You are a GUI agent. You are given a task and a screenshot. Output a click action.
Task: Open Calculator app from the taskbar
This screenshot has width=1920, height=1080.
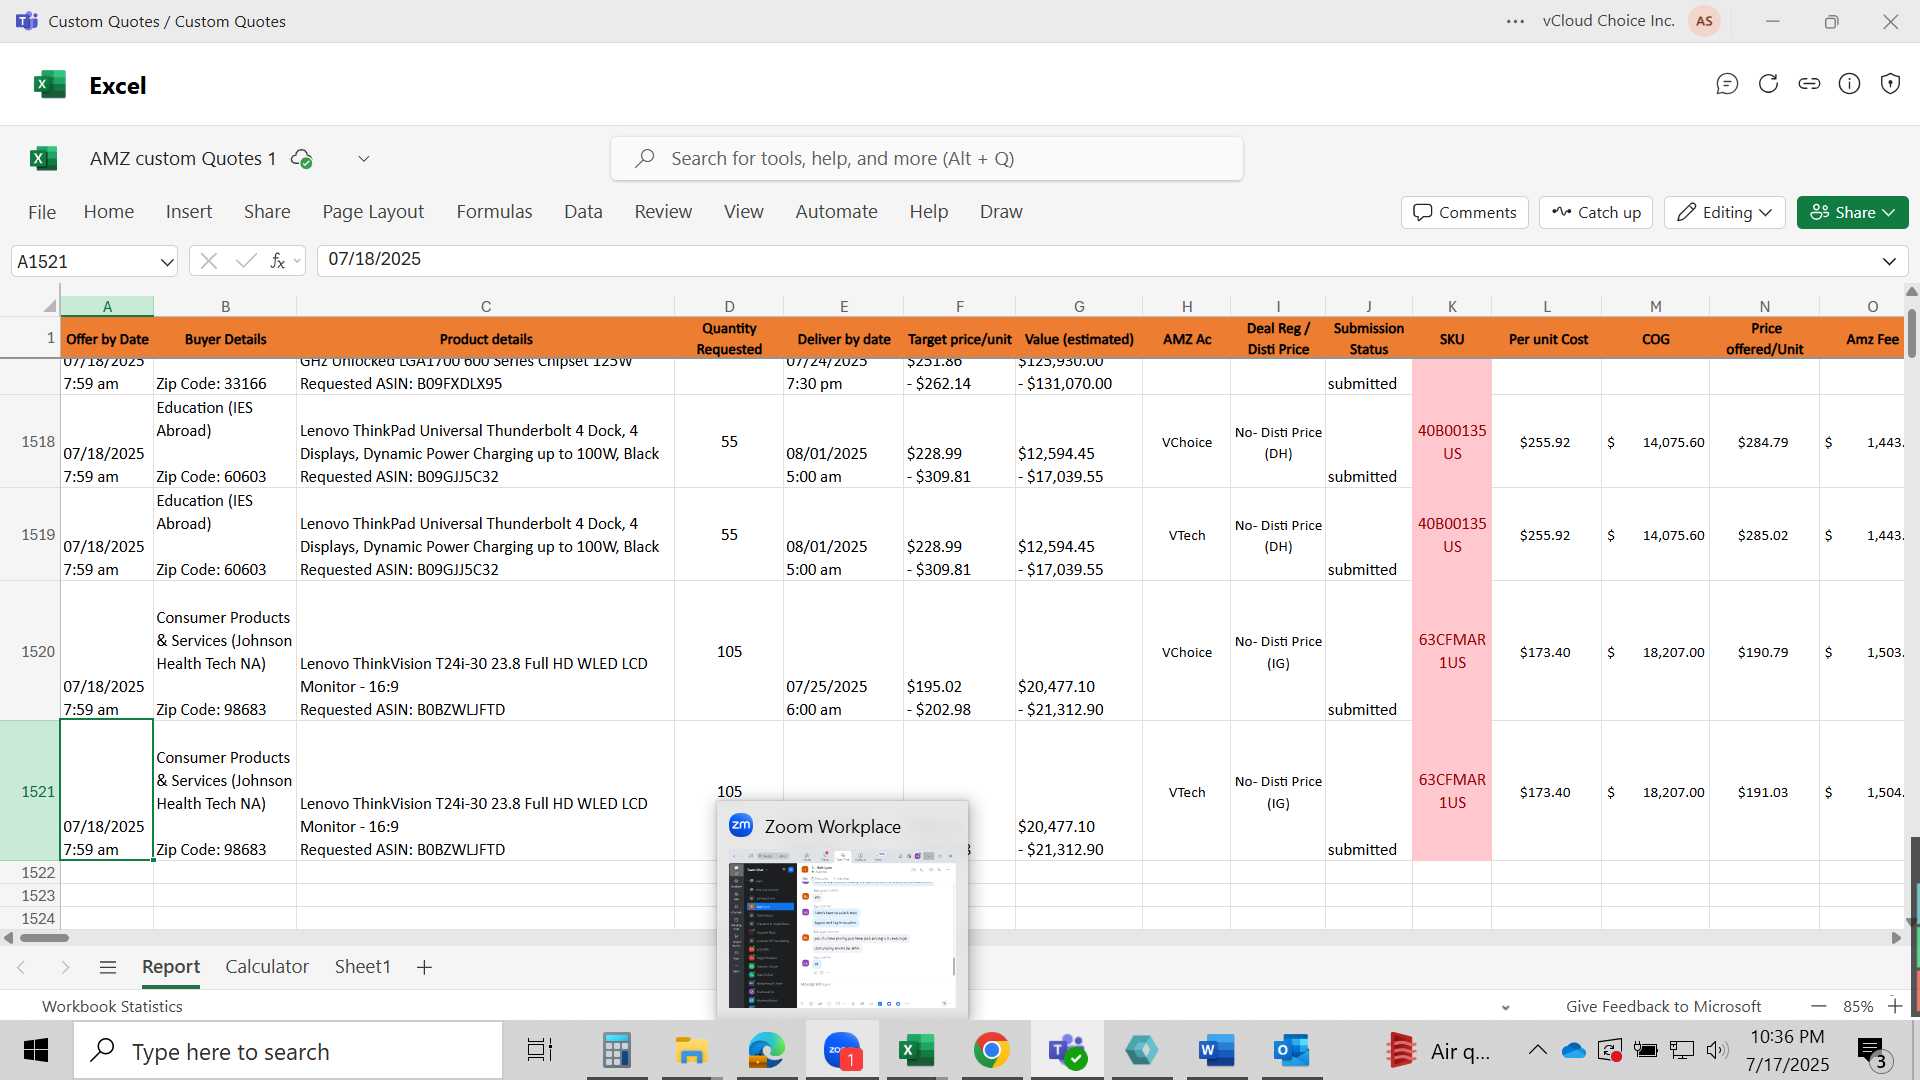coord(617,1051)
